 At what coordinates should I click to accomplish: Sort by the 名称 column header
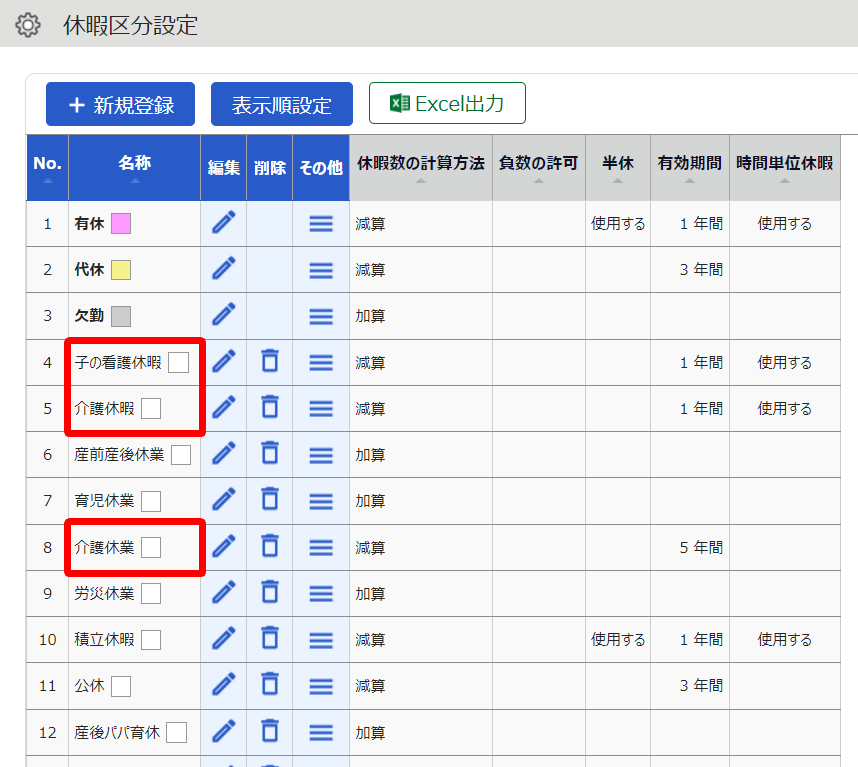[x=135, y=167]
